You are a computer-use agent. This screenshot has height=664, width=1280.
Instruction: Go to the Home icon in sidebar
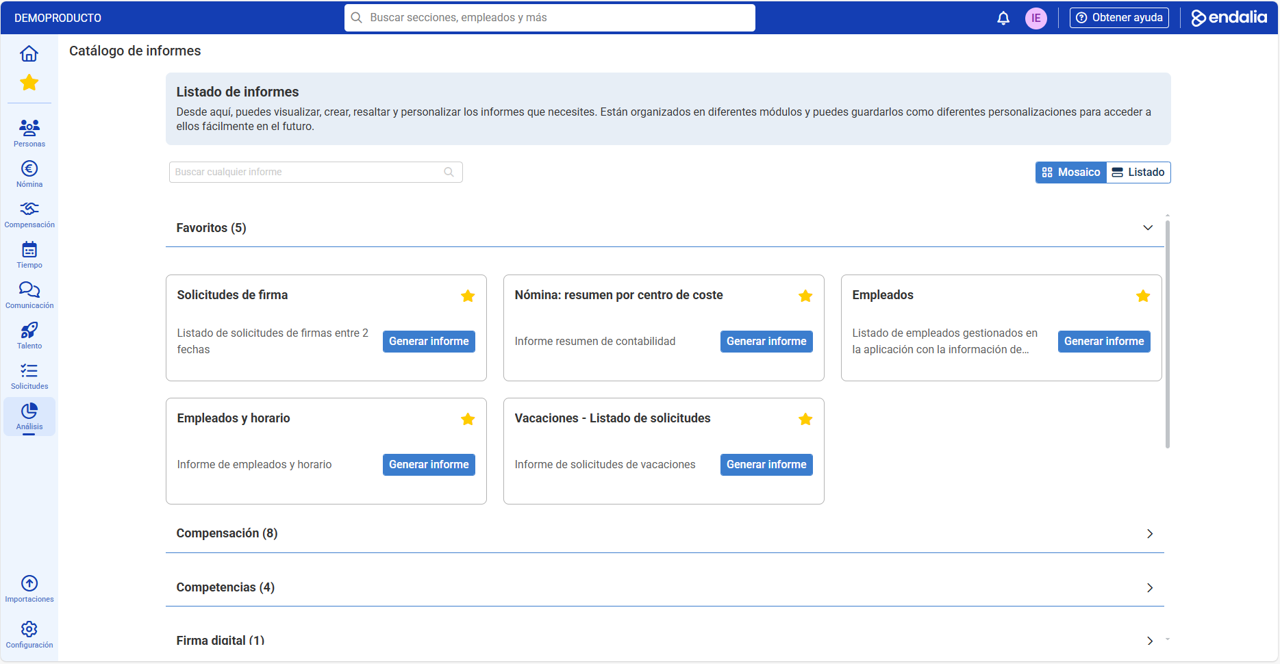tap(29, 53)
